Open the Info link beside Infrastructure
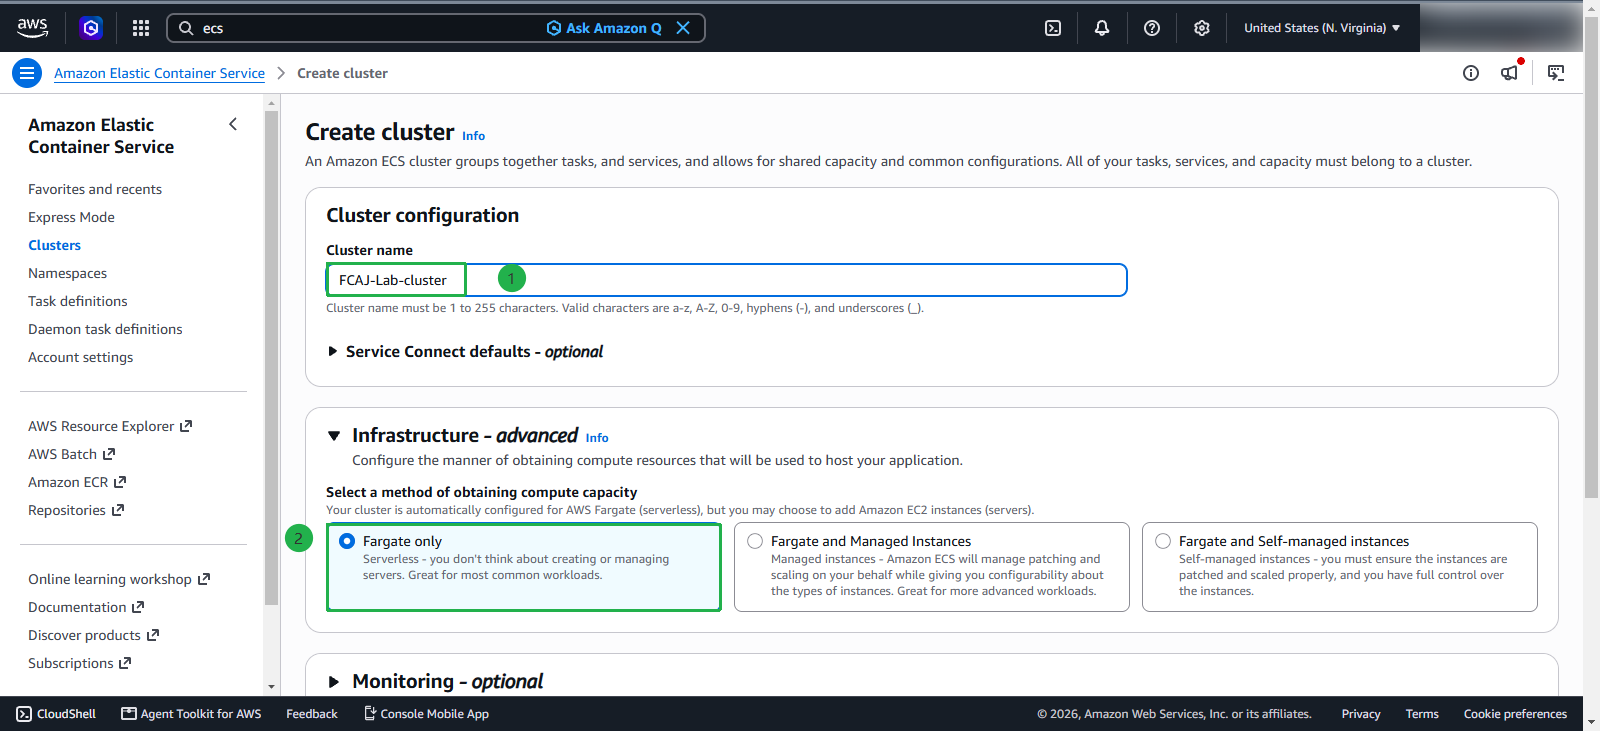Image resolution: width=1600 pixels, height=731 pixels. (597, 438)
